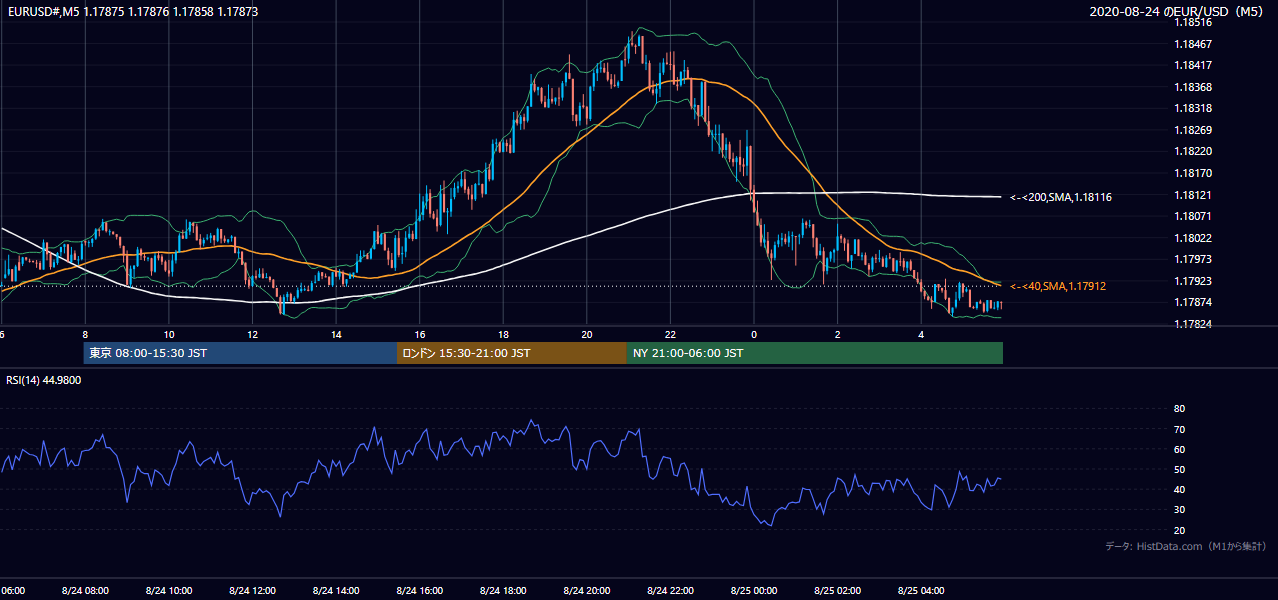Click price axis label 1.18022
1278x600 pixels.
coord(1194,238)
